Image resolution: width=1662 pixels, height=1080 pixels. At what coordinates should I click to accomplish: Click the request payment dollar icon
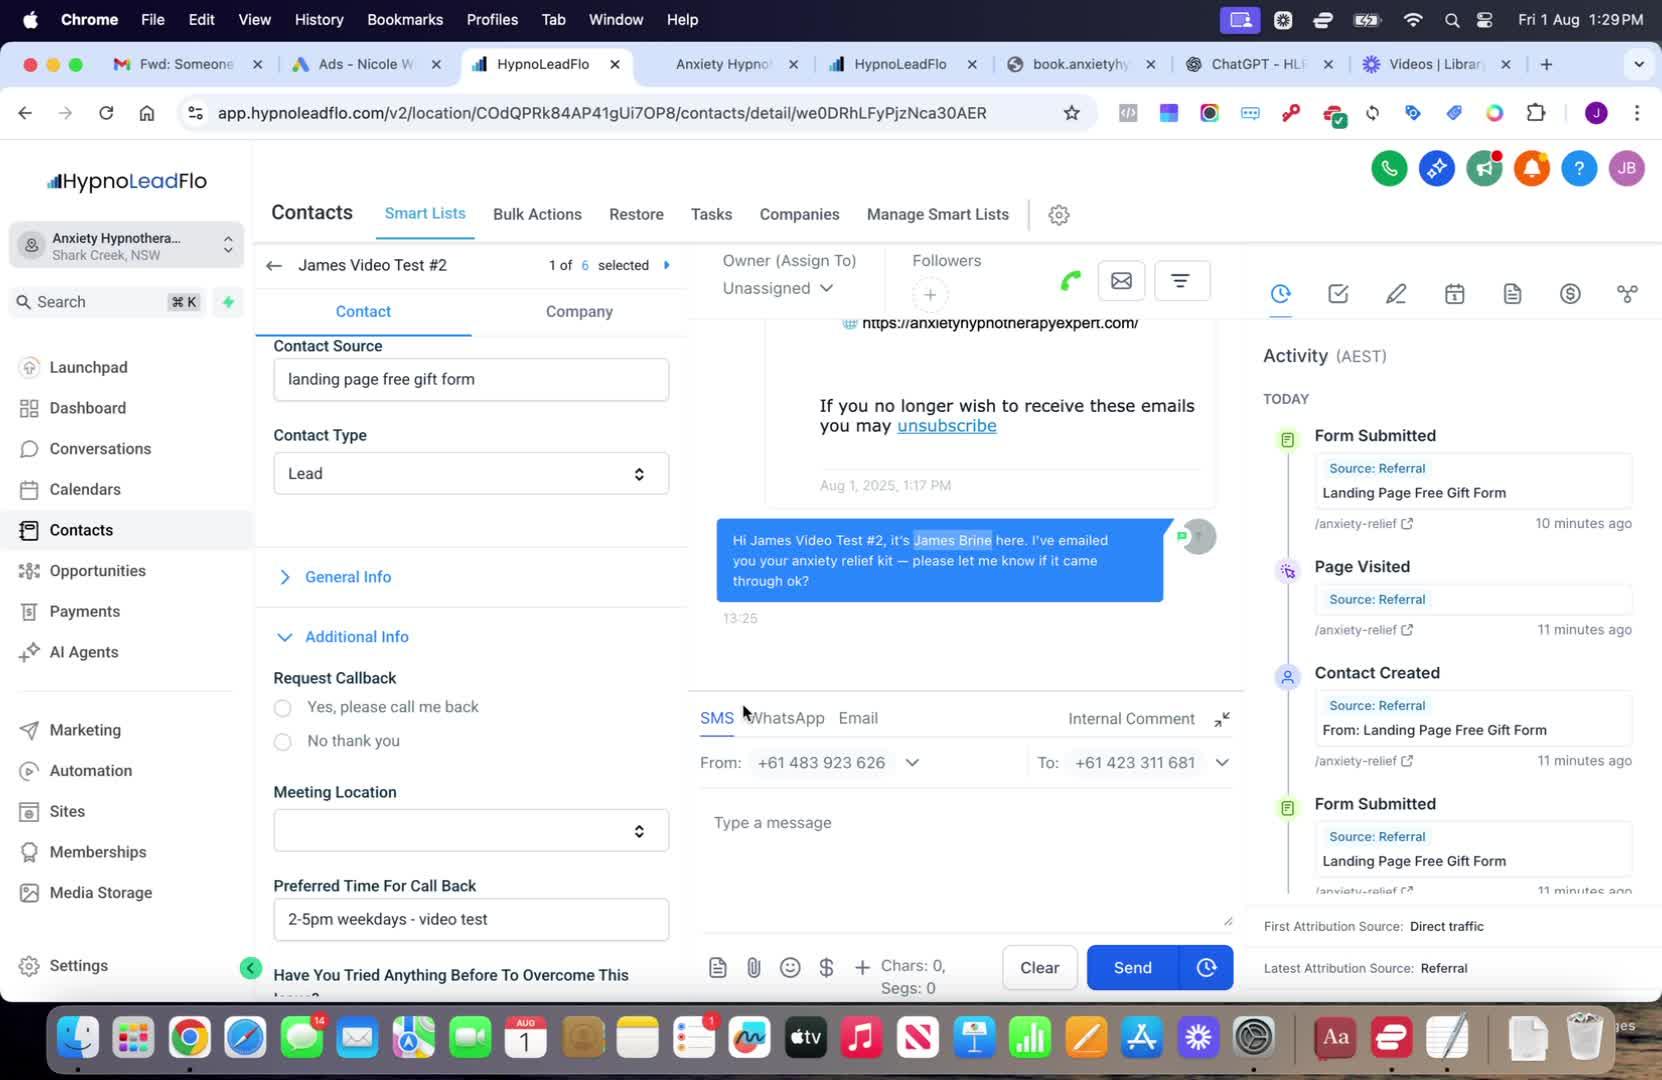point(826,968)
